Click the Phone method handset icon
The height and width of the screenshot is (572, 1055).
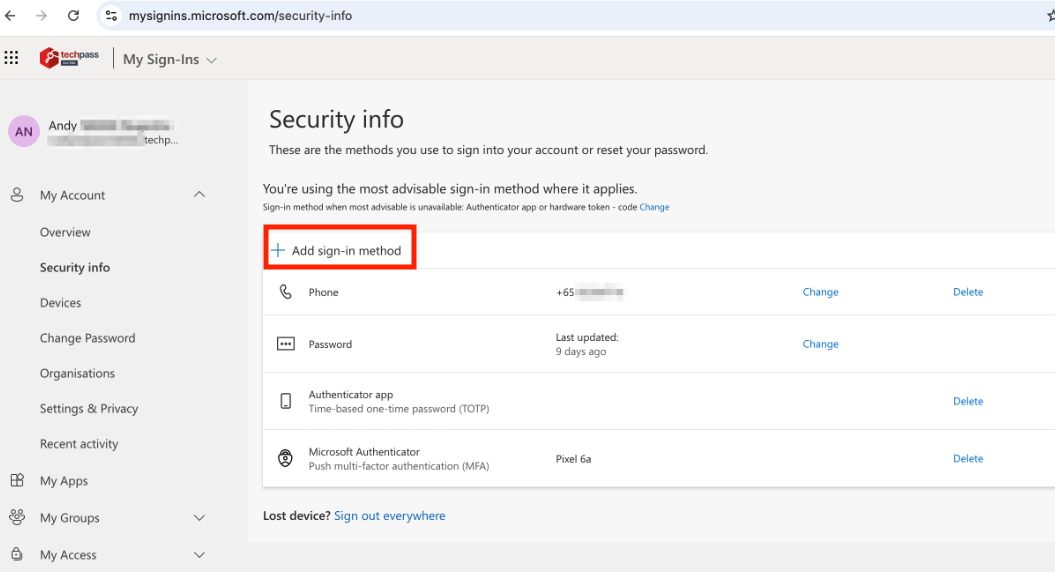tap(286, 292)
